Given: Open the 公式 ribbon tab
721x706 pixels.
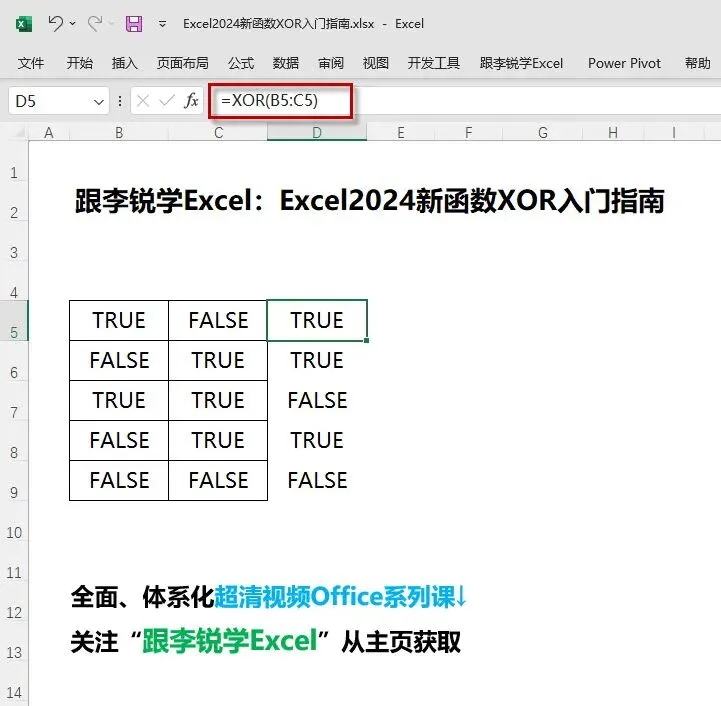Looking at the screenshot, I should click(240, 63).
